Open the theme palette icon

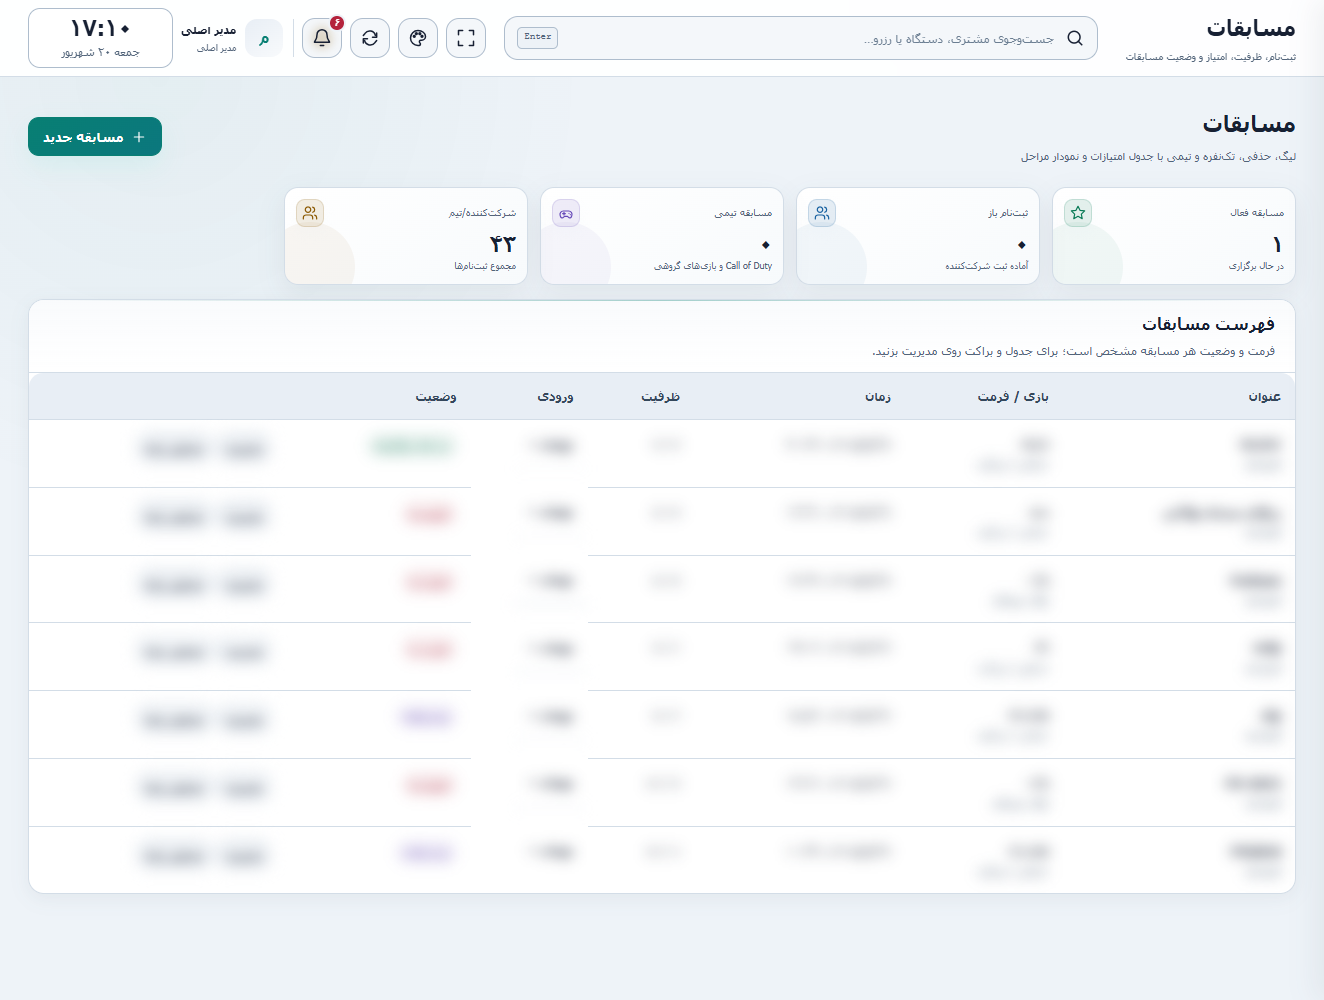point(418,38)
